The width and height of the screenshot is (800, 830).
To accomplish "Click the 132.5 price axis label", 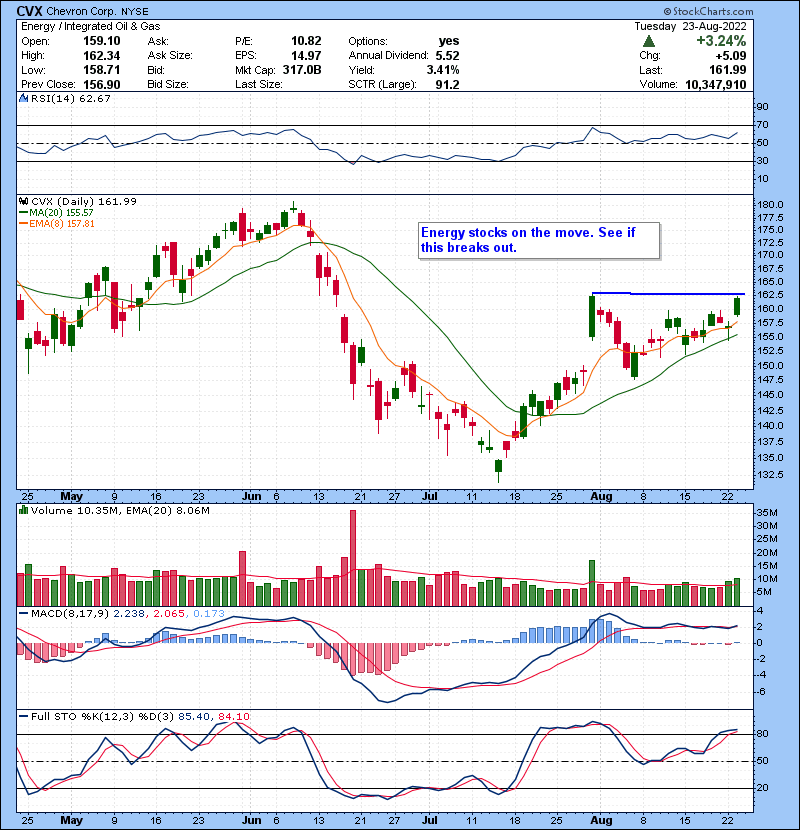I will pos(770,474).
